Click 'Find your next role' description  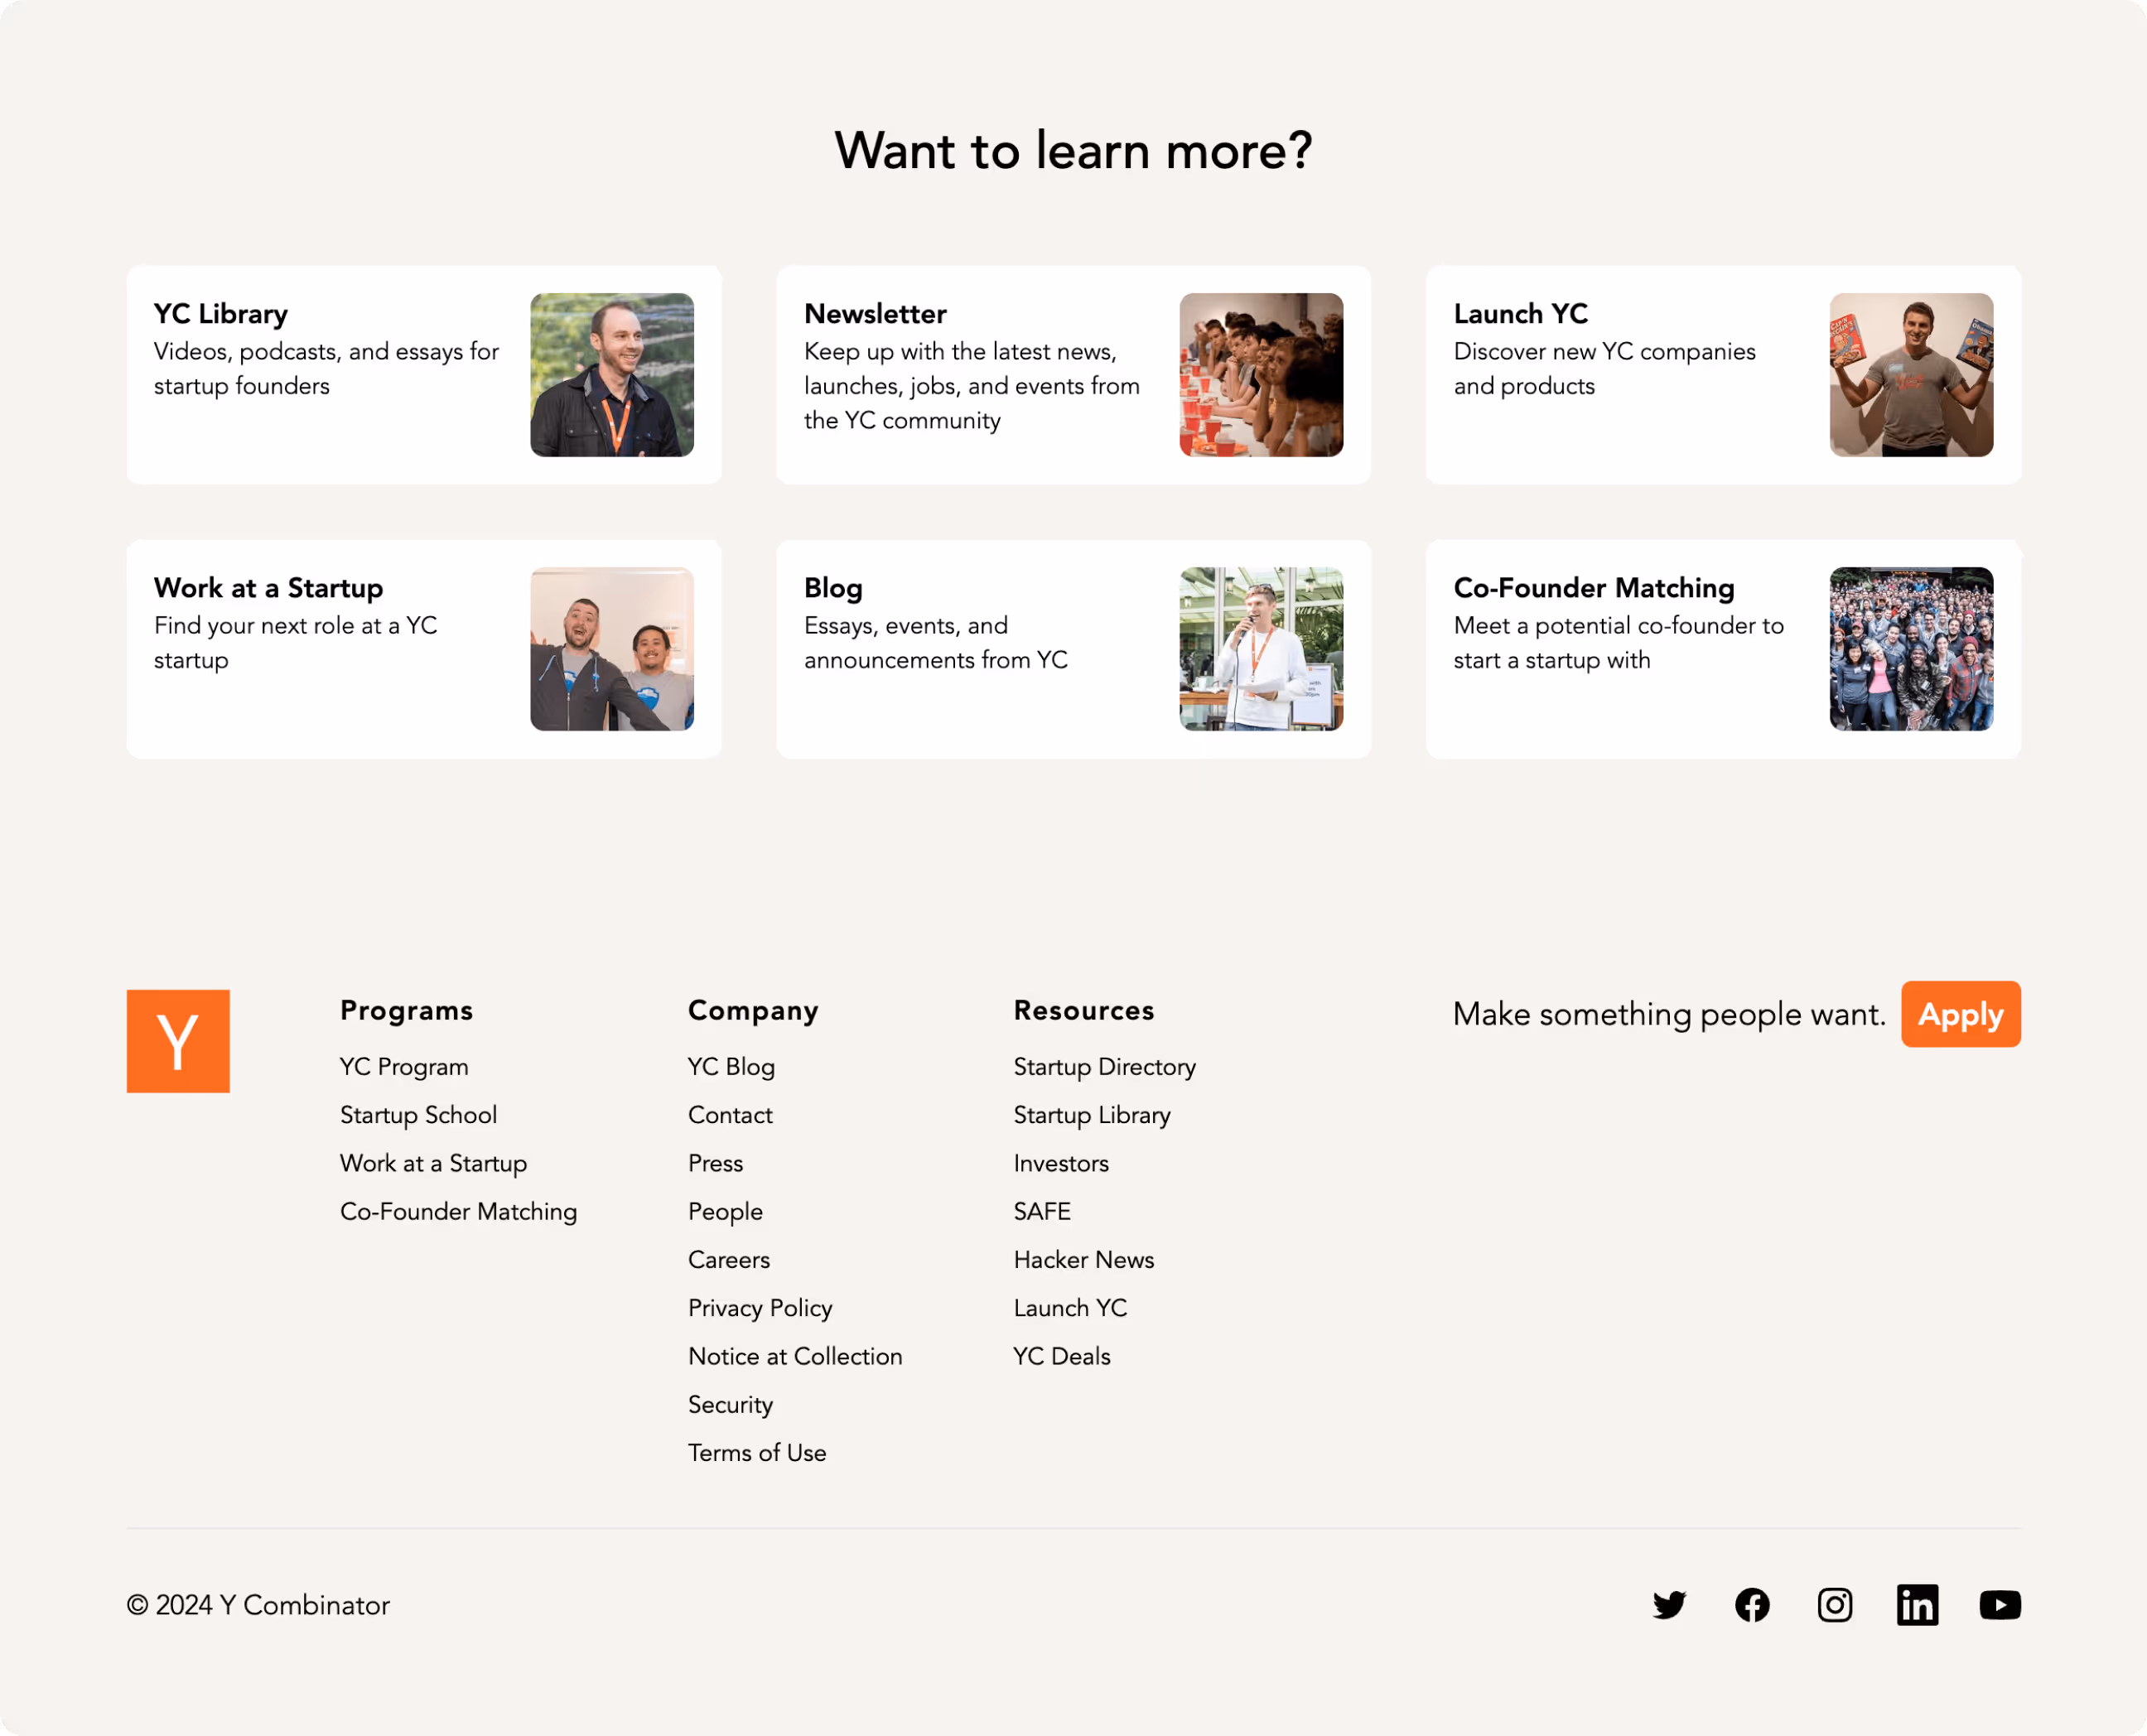(x=295, y=643)
